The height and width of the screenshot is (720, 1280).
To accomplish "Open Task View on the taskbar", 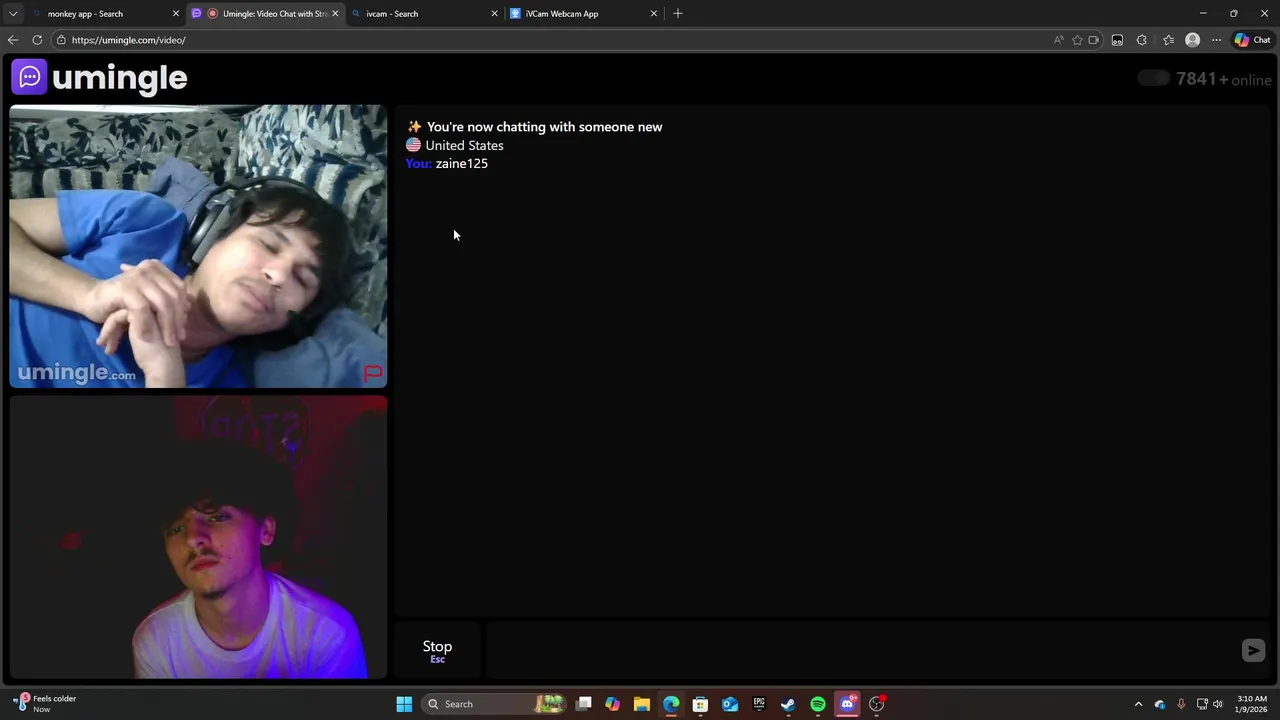I will tap(584, 704).
